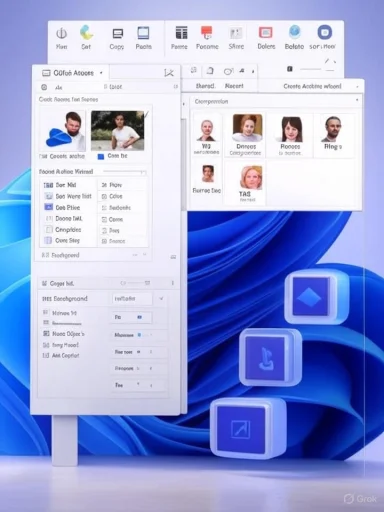Click the round dark-blue icon ending the ribbon
Viewport: 384px width, 512px height.
pyautogui.click(x=324, y=33)
